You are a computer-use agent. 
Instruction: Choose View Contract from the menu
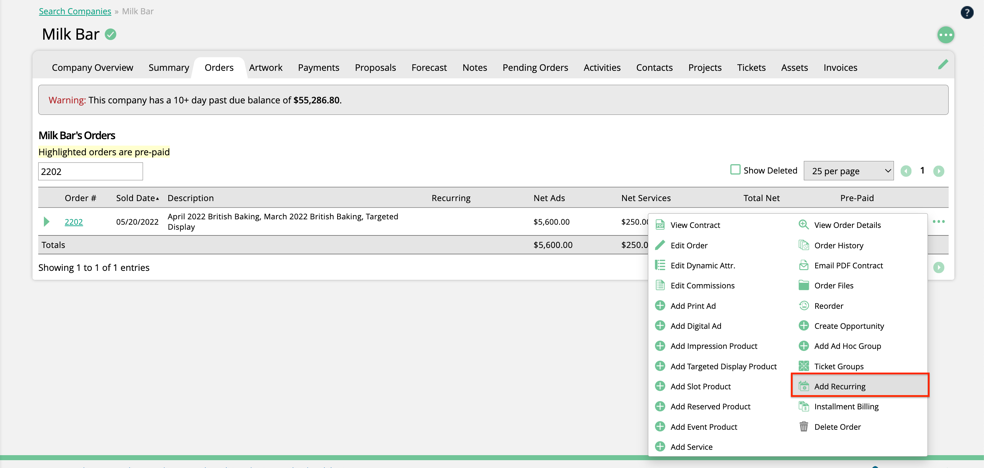(x=695, y=225)
